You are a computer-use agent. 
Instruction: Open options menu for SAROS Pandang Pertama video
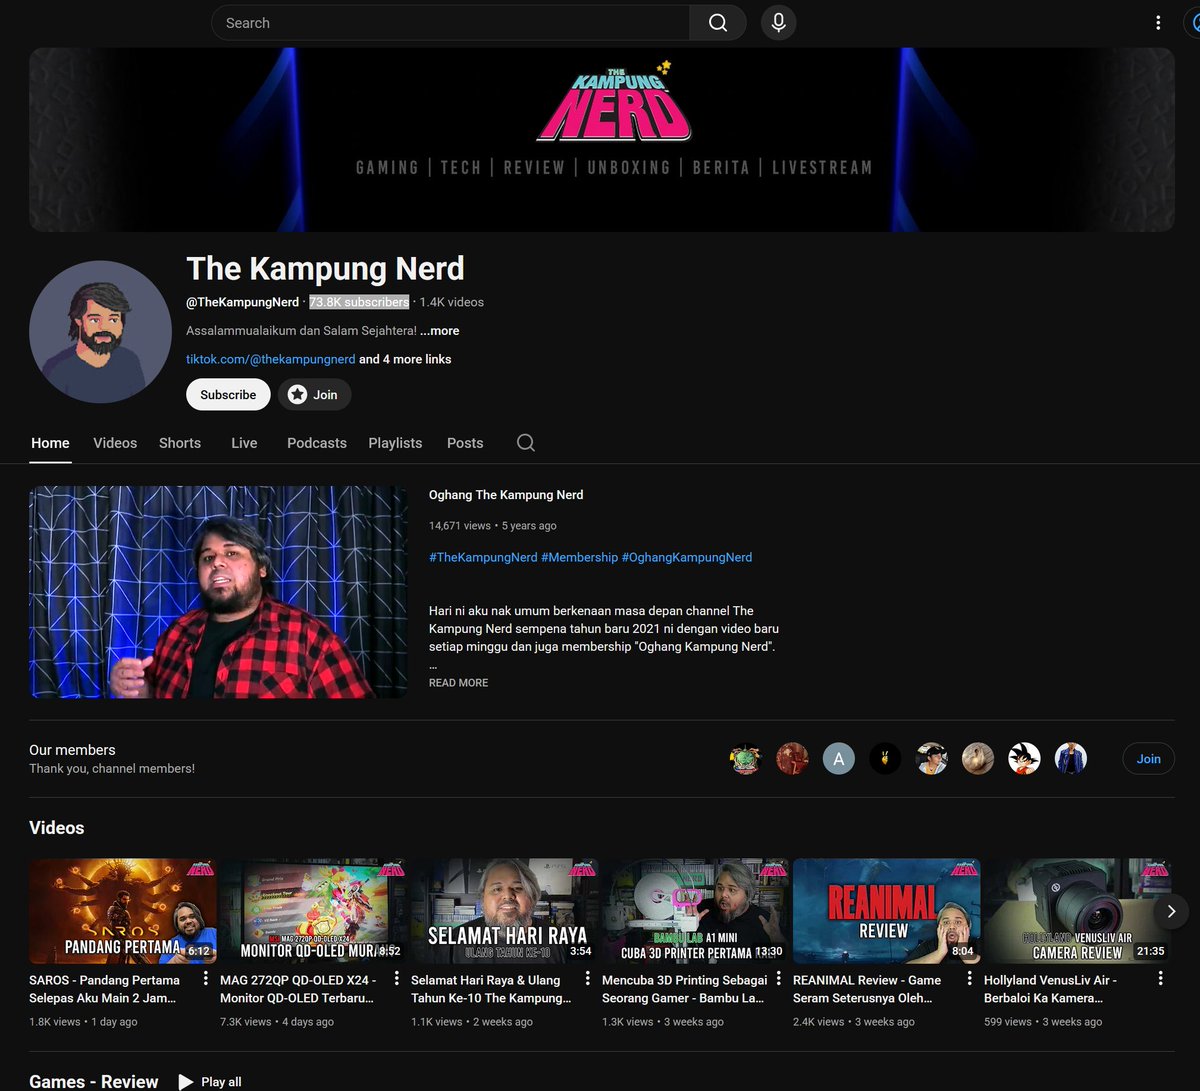pos(206,979)
